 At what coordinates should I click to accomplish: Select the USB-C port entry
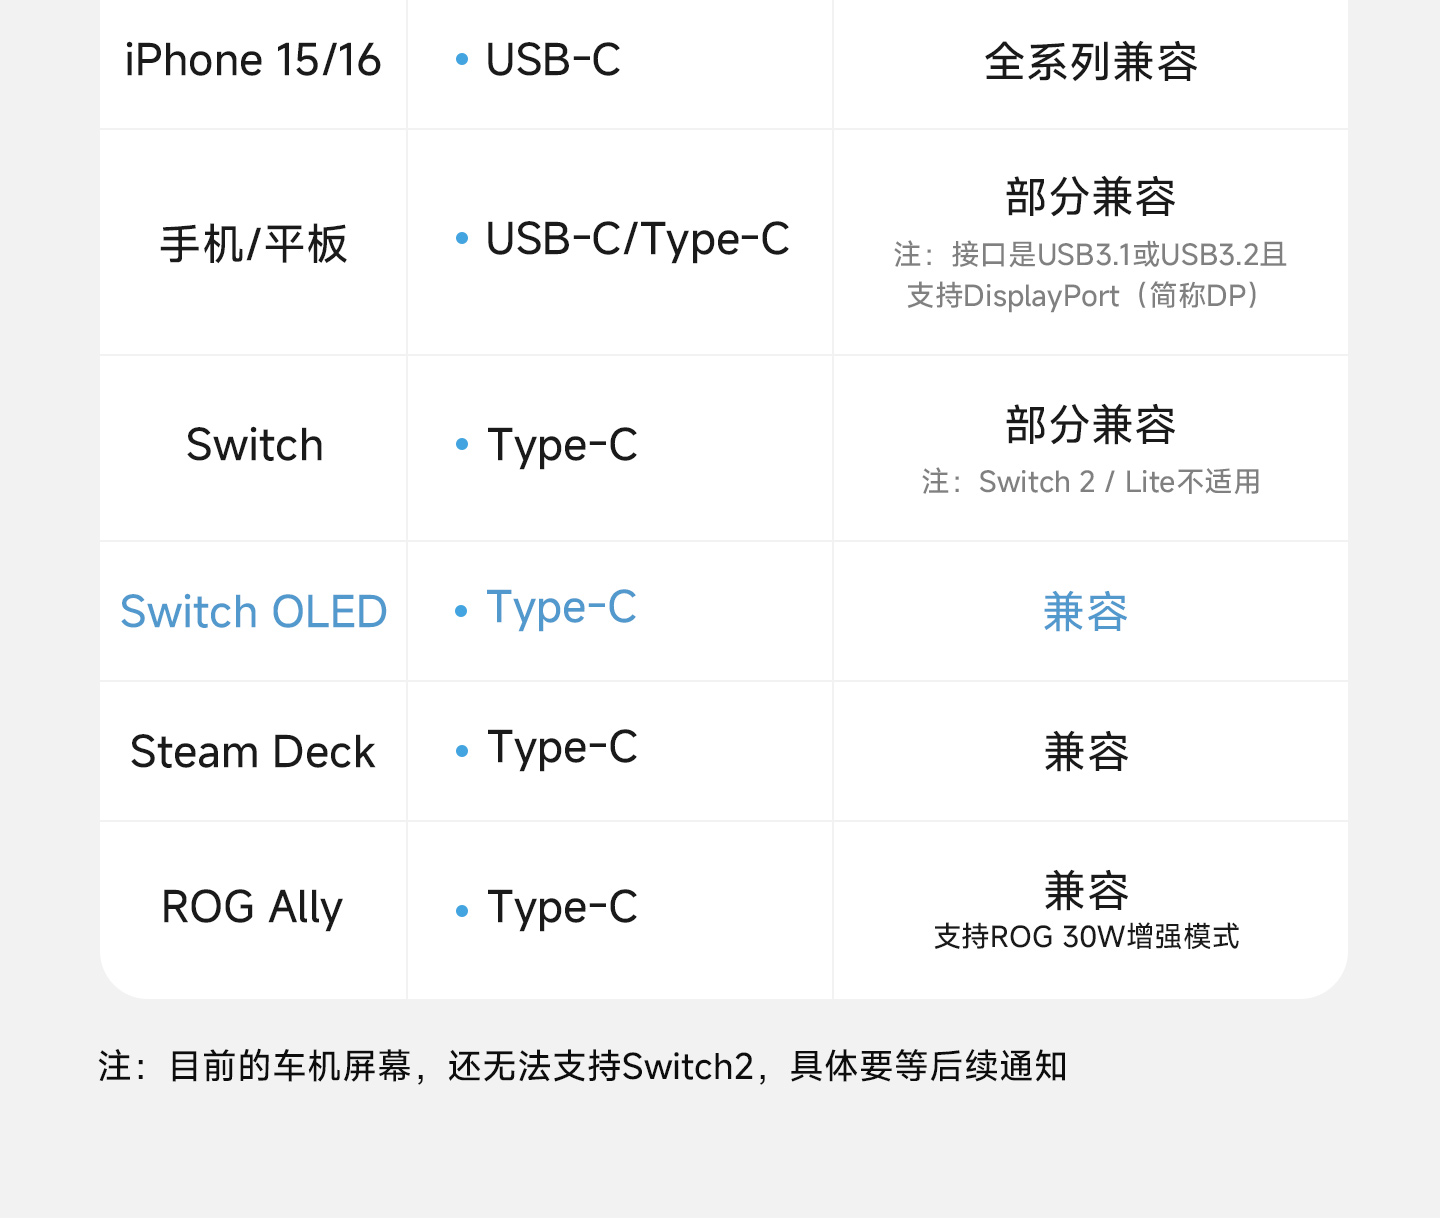(553, 60)
